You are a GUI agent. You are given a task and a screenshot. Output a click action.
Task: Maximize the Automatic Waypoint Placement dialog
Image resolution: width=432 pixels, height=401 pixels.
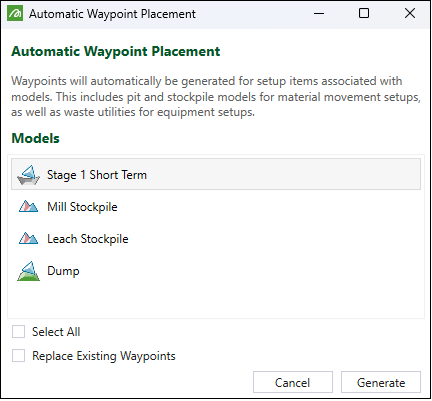(x=364, y=14)
